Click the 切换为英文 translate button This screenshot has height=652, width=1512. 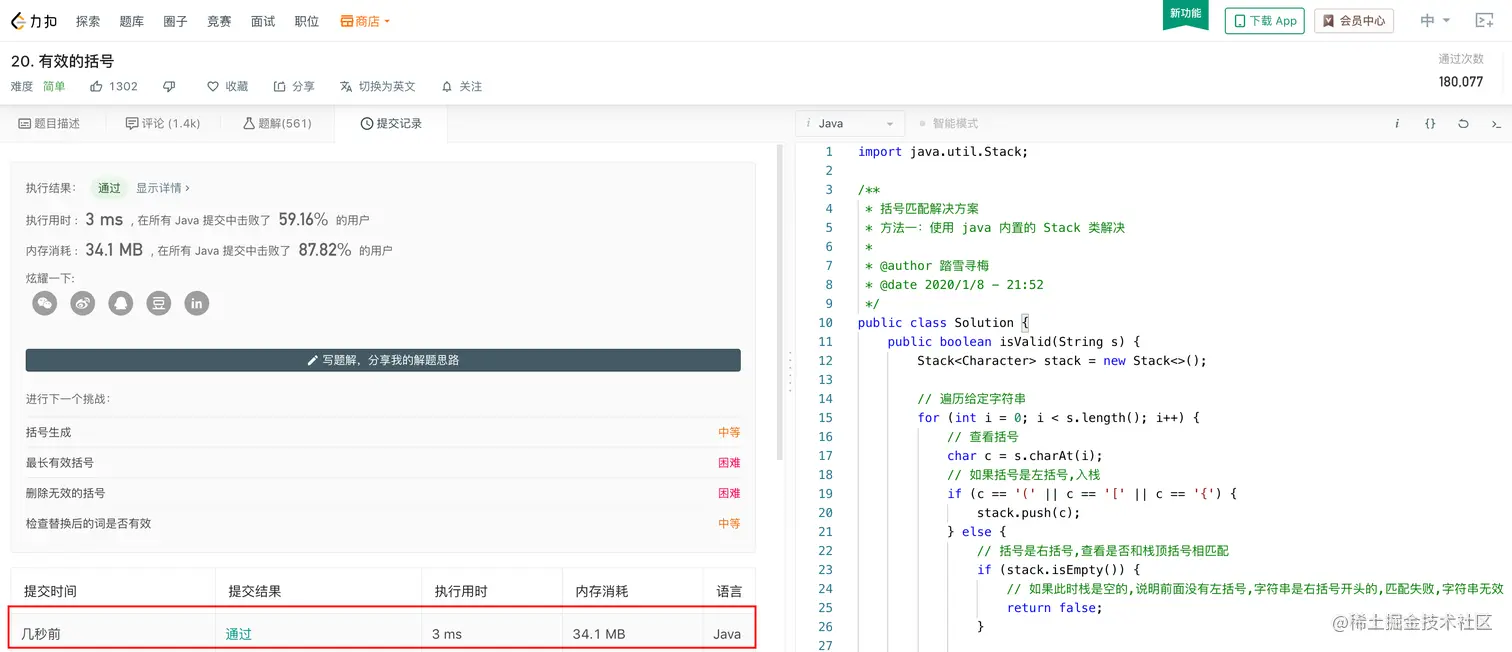coord(377,87)
